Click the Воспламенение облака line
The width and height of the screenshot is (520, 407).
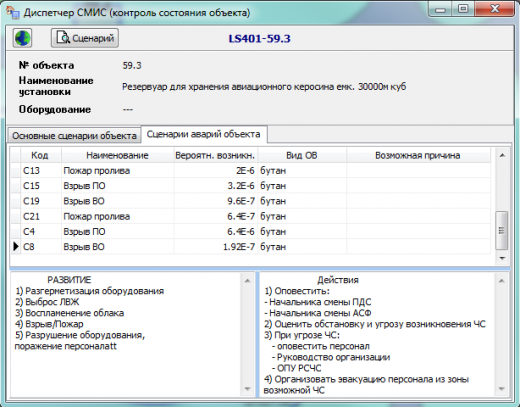pyautogui.click(x=69, y=313)
